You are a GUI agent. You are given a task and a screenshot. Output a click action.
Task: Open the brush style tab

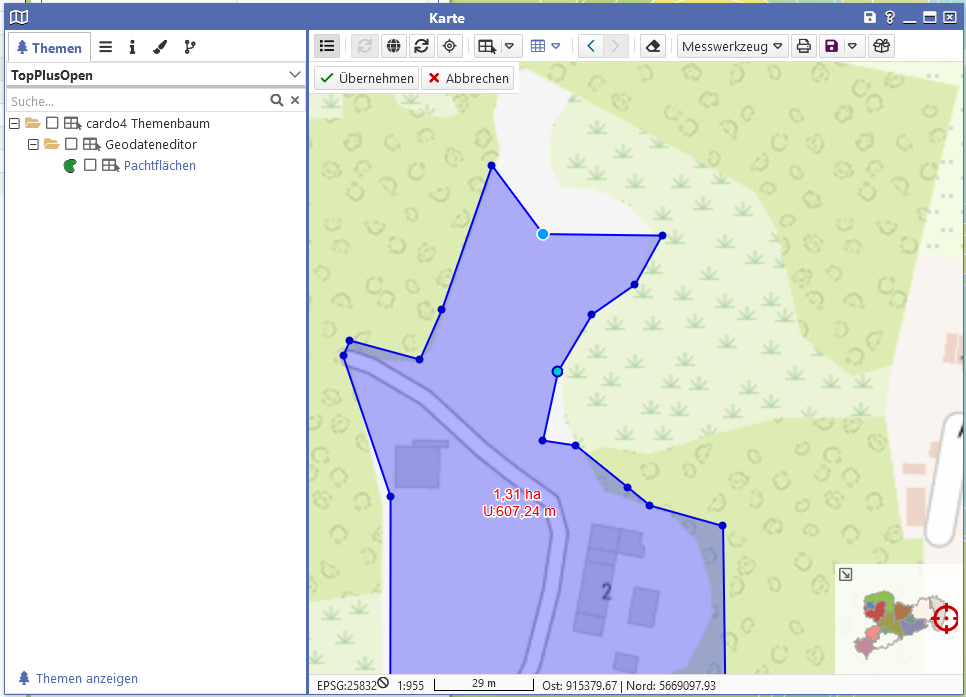[160, 47]
